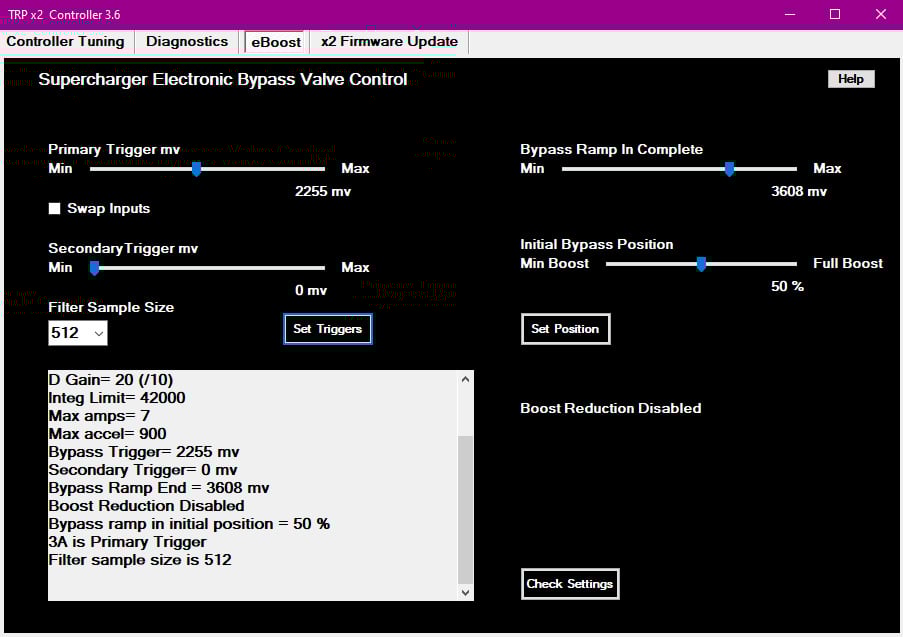Click the 'Secondary Trigger= 0 mv' log line
This screenshot has height=637, width=903.
click(143, 470)
